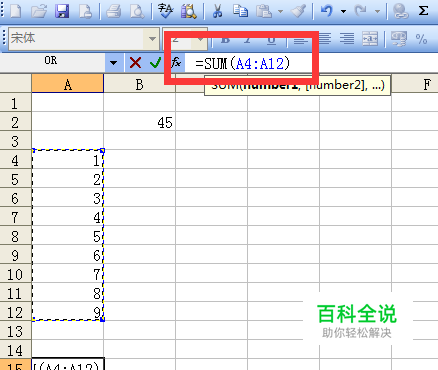
Task: Toggle Bold formatting
Action: [225, 39]
